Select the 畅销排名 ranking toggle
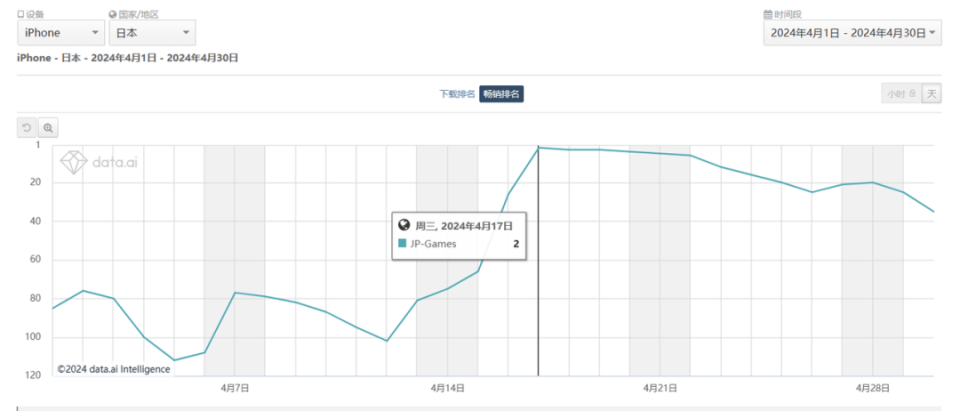 (502, 94)
